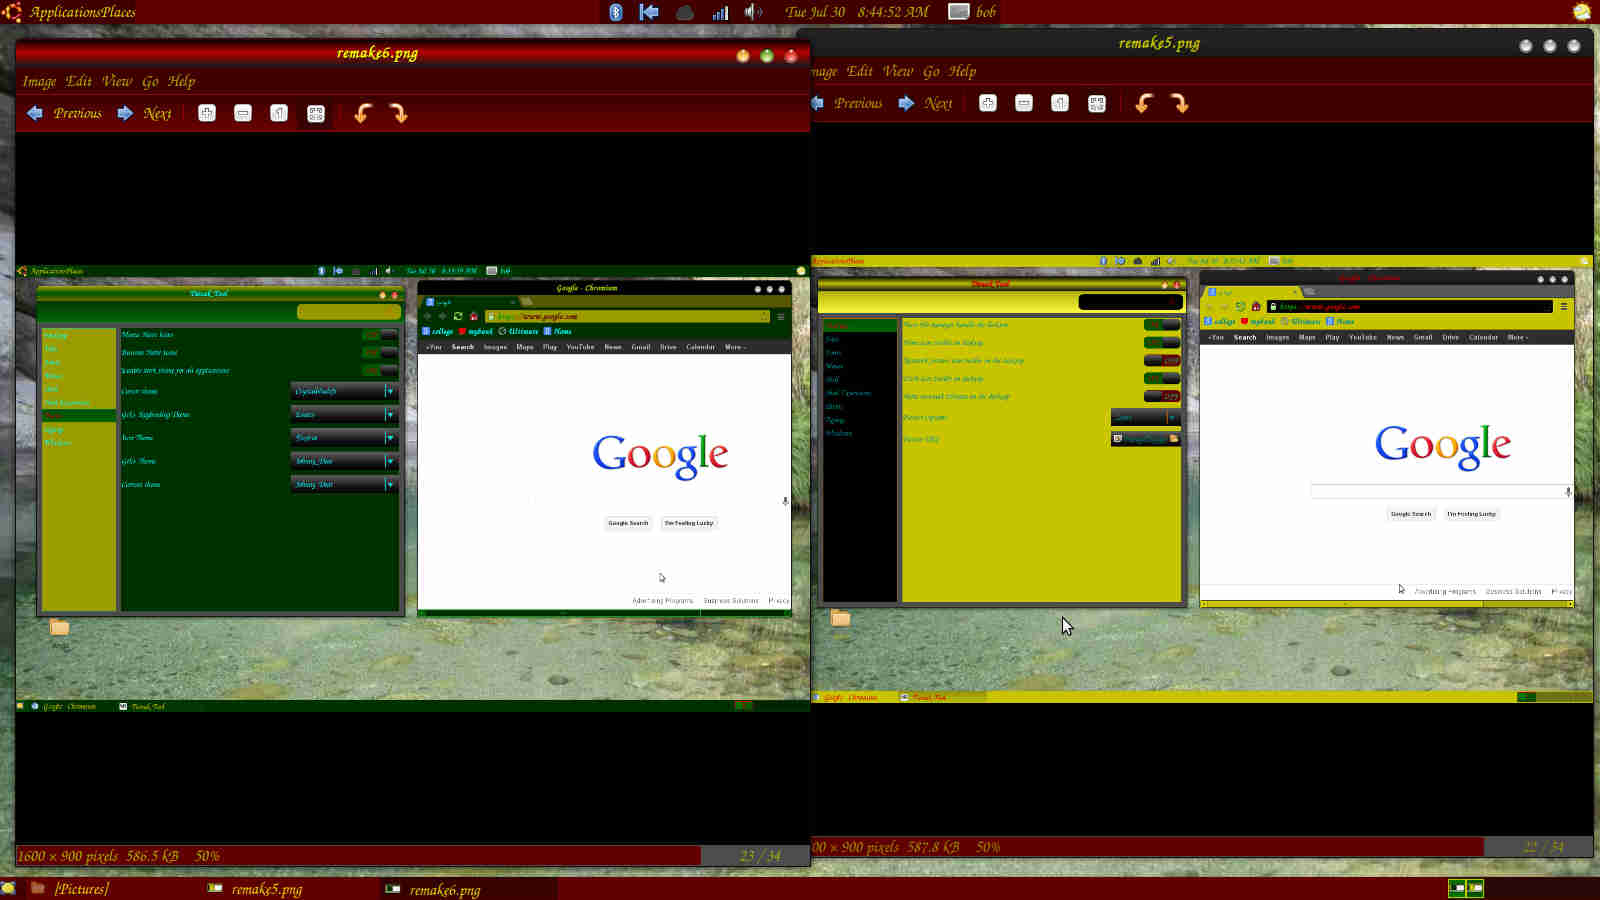The height and width of the screenshot is (900, 1600).
Task: Open Image menu in remake6.png window
Action: [x=39, y=82]
